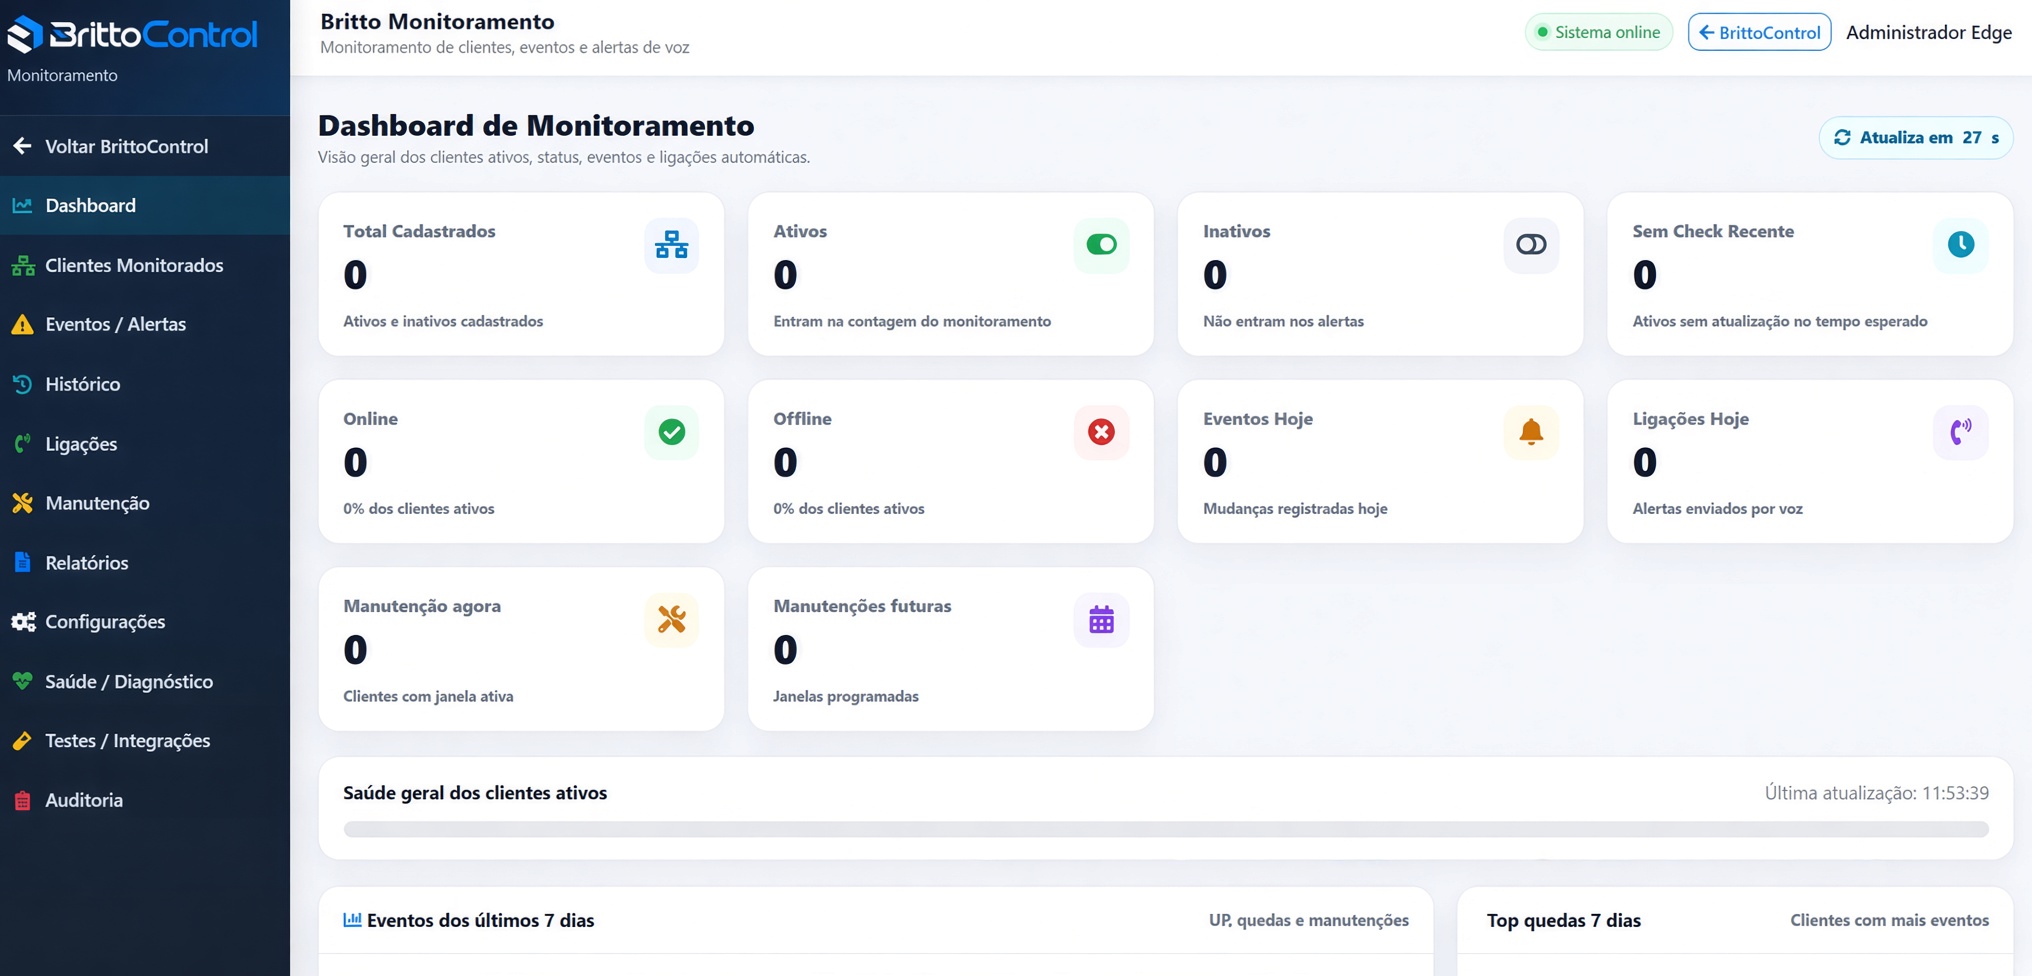The image size is (2032, 976).
Task: Click the Manutenção agora tools icon
Action: 671,619
